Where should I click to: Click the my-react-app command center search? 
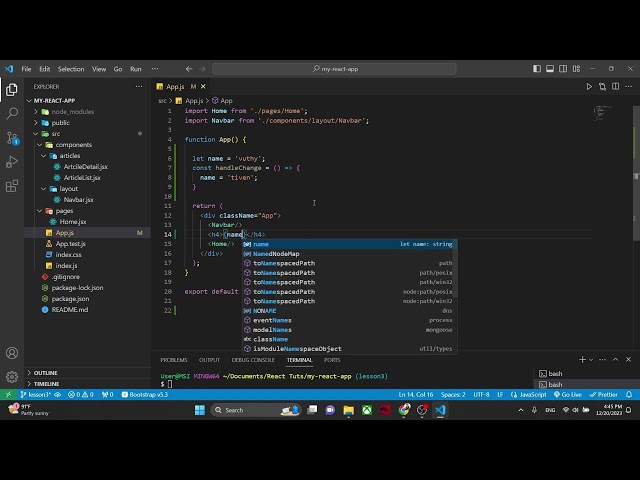[x=334, y=69]
